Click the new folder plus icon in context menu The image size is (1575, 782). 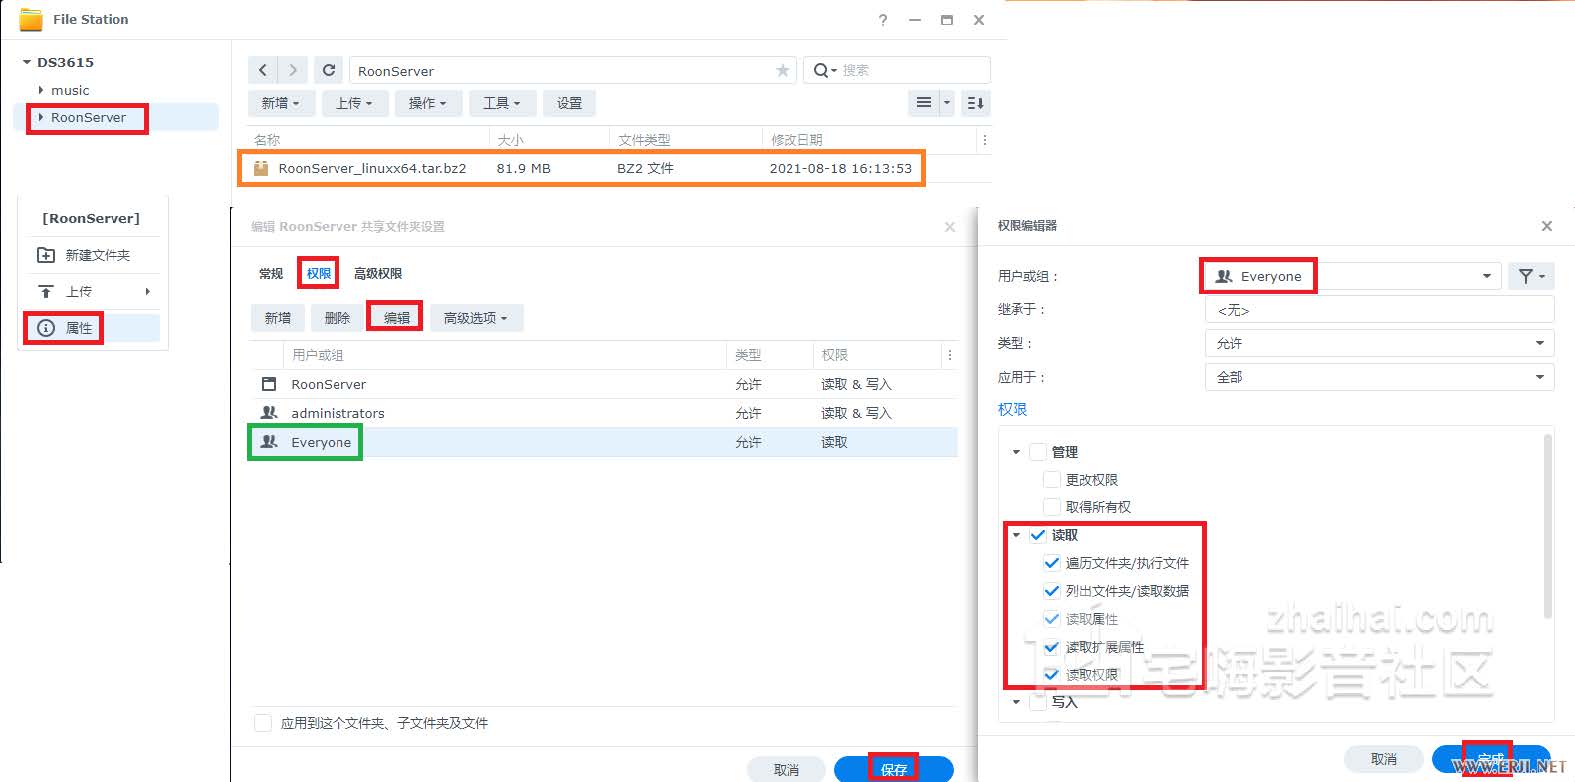coord(46,255)
